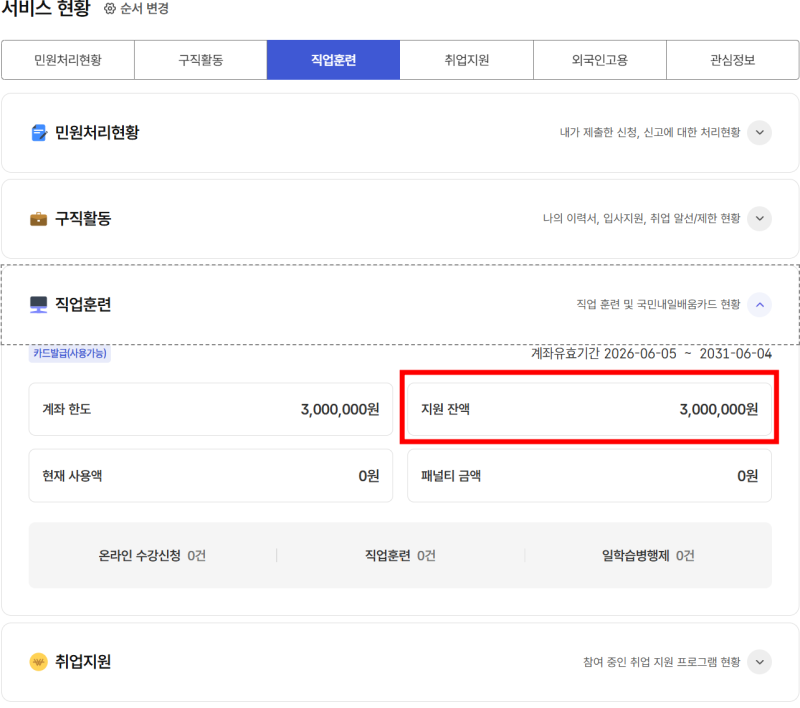
Task: Click the 패널티 금액 card
Action: pos(589,475)
